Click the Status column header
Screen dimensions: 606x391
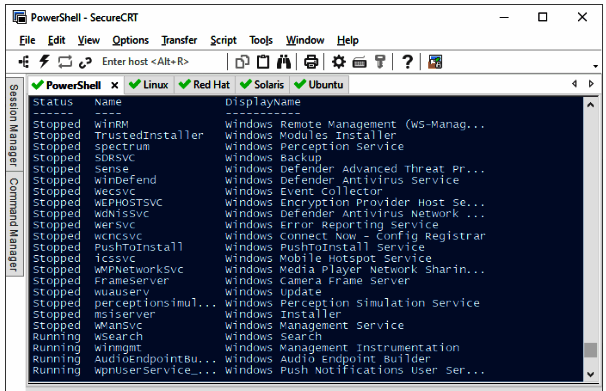(53, 102)
